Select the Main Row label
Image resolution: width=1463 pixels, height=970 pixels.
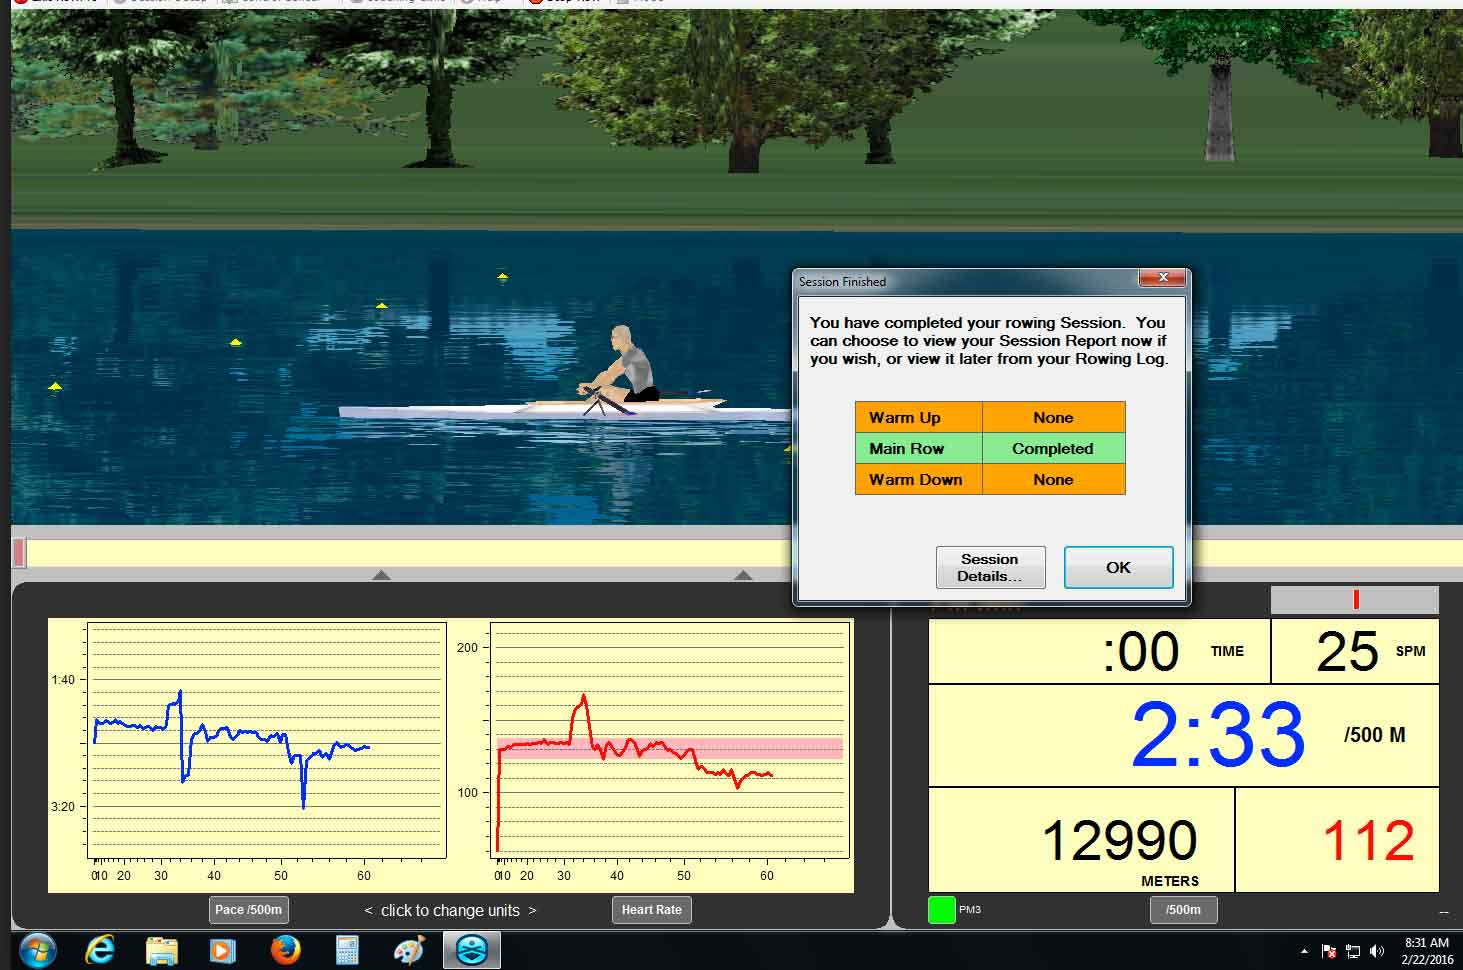click(x=918, y=448)
